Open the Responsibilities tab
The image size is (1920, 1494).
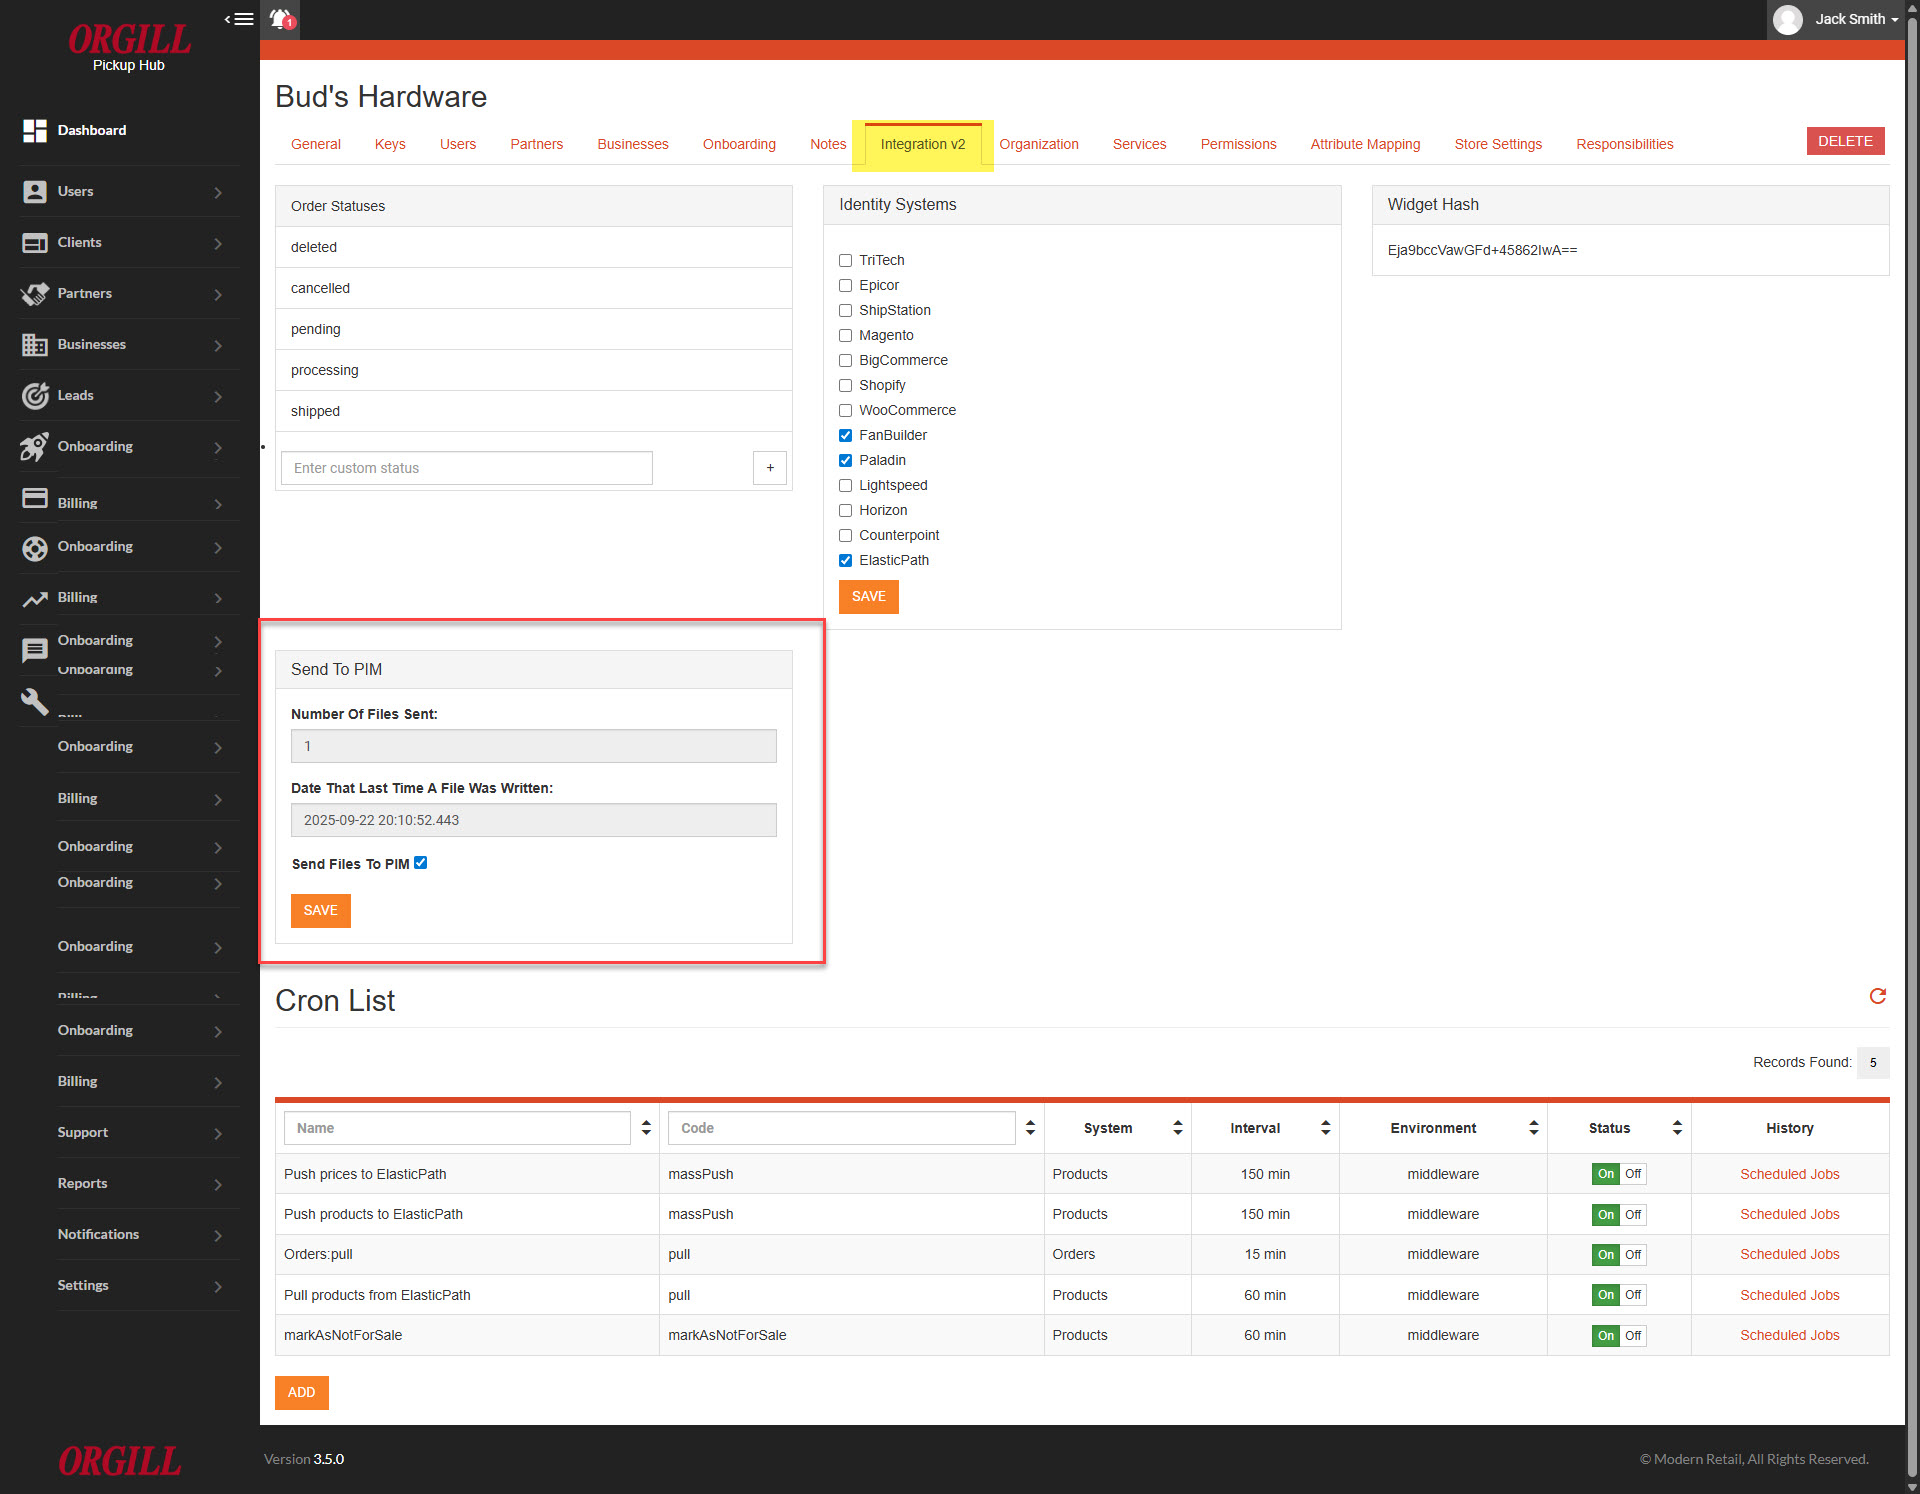[x=1624, y=144]
